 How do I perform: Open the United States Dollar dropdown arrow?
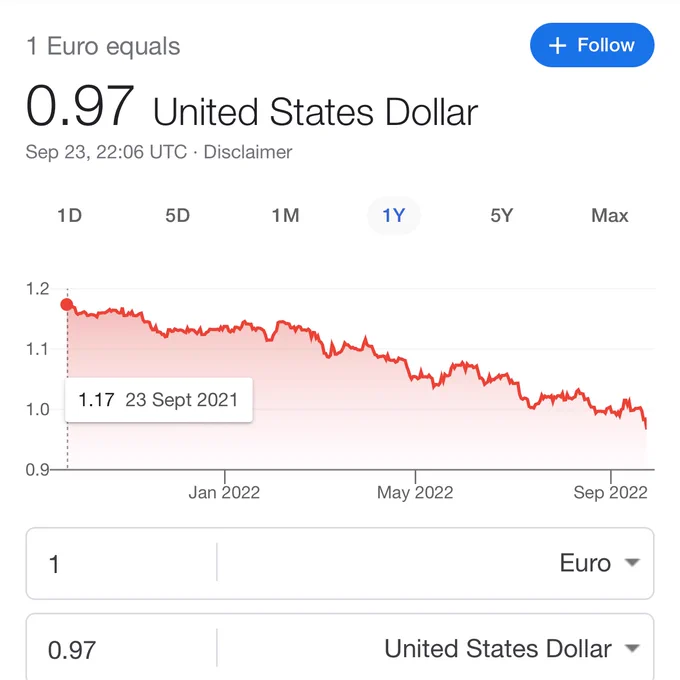632,648
